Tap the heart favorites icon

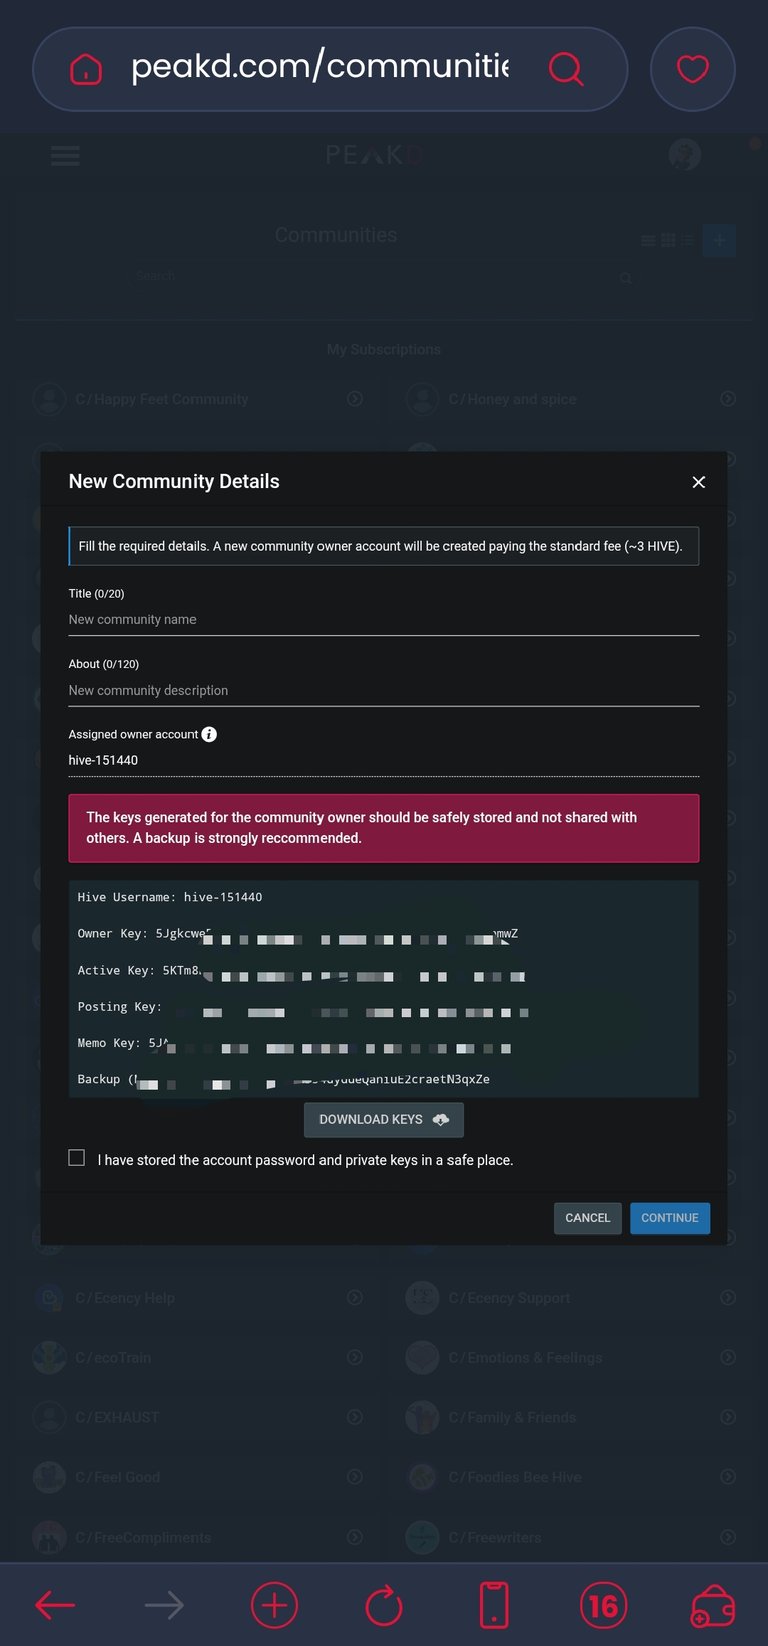693,68
